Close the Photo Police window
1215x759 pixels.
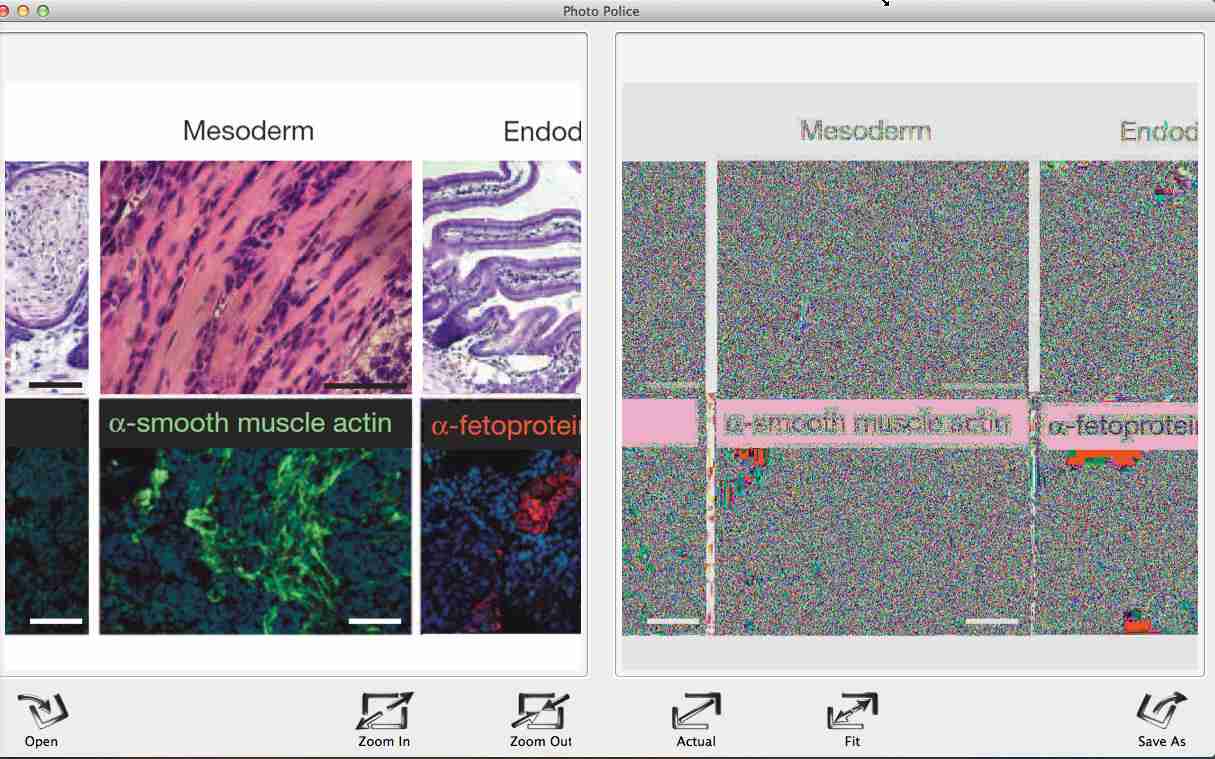(x=4, y=11)
